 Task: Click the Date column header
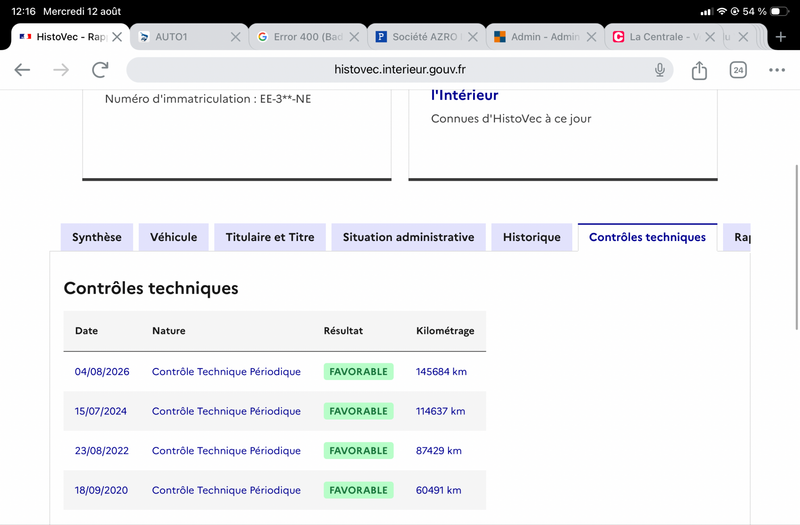86,331
